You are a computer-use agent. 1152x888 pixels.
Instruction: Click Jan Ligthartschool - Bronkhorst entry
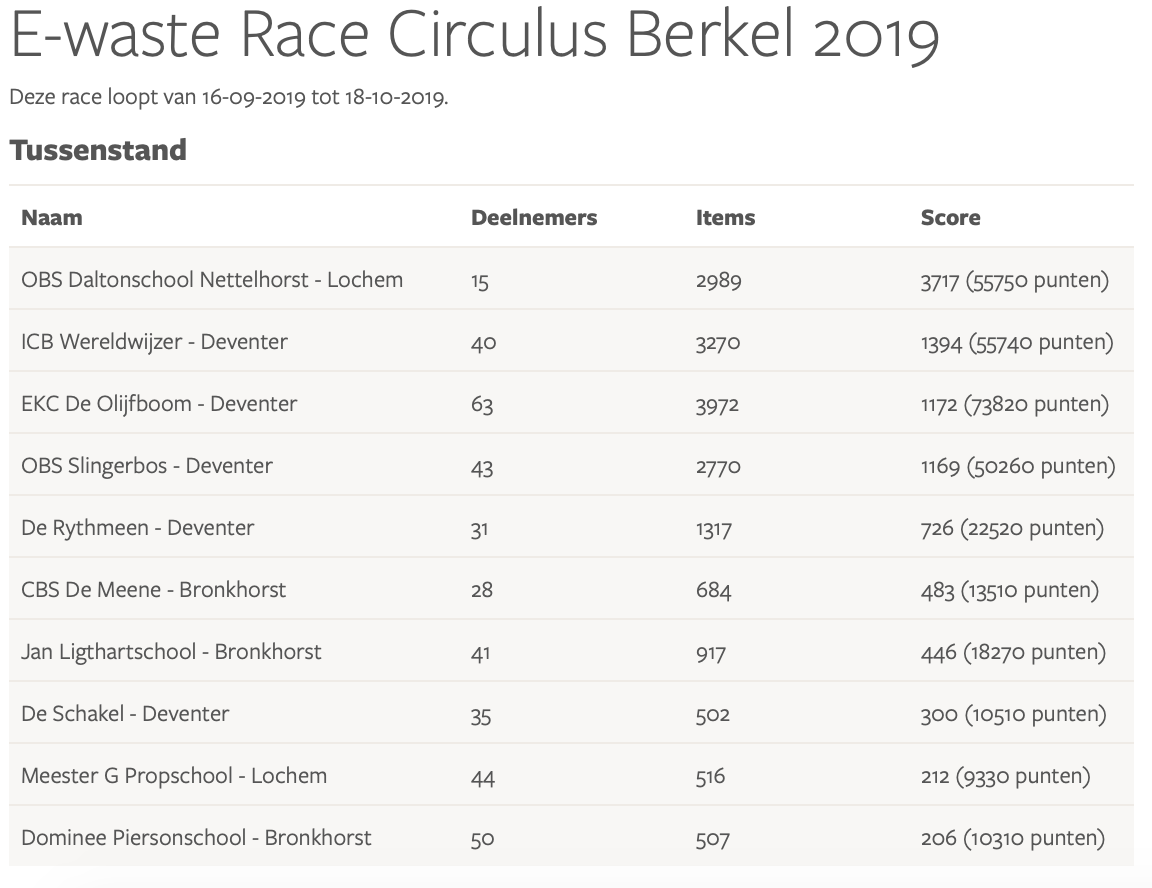point(171,652)
